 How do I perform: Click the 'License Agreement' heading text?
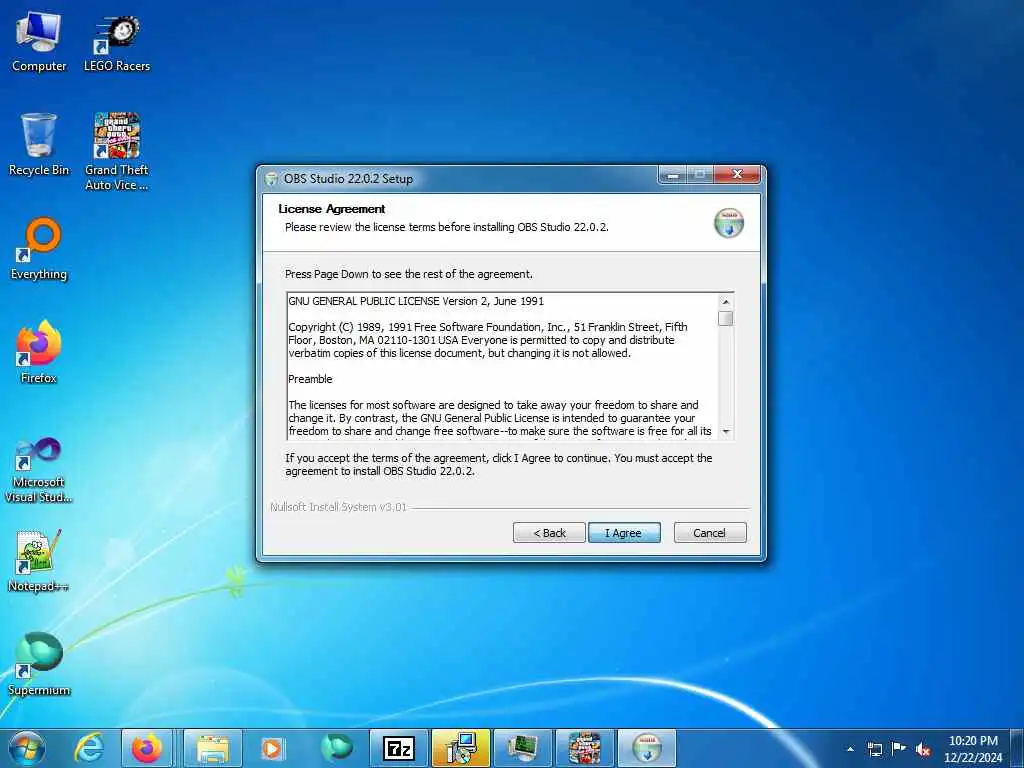tap(332, 209)
